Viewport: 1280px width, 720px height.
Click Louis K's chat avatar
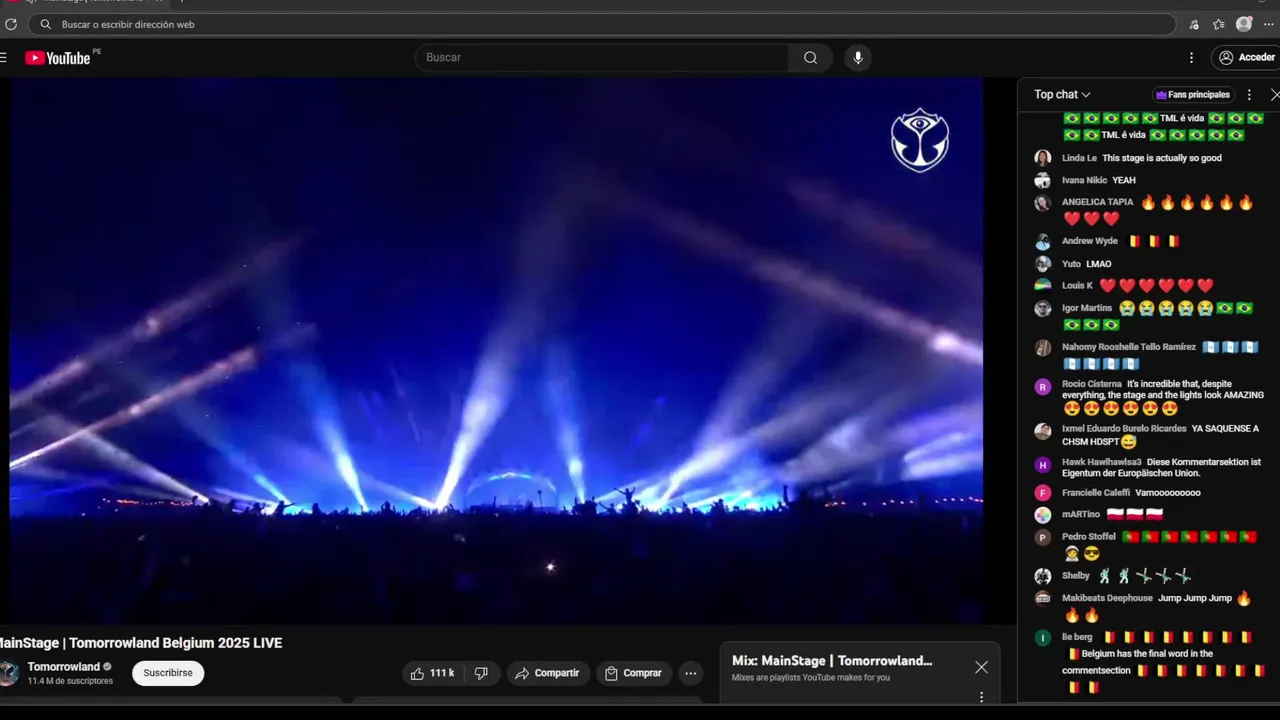tap(1042, 286)
